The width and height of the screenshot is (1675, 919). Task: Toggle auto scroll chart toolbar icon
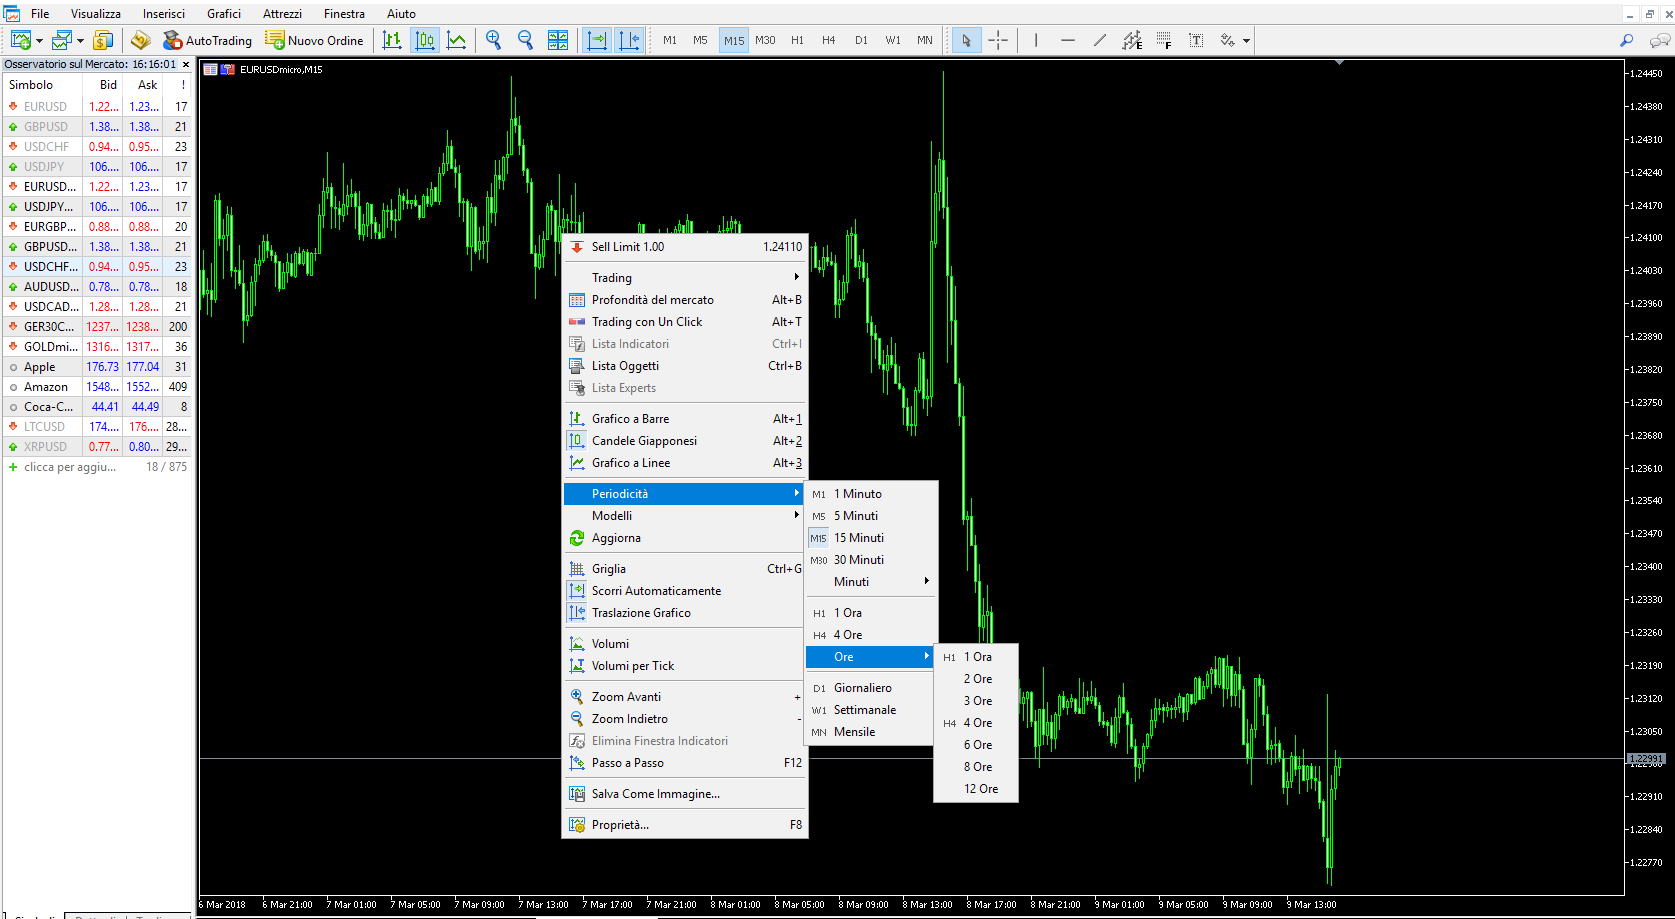(597, 40)
